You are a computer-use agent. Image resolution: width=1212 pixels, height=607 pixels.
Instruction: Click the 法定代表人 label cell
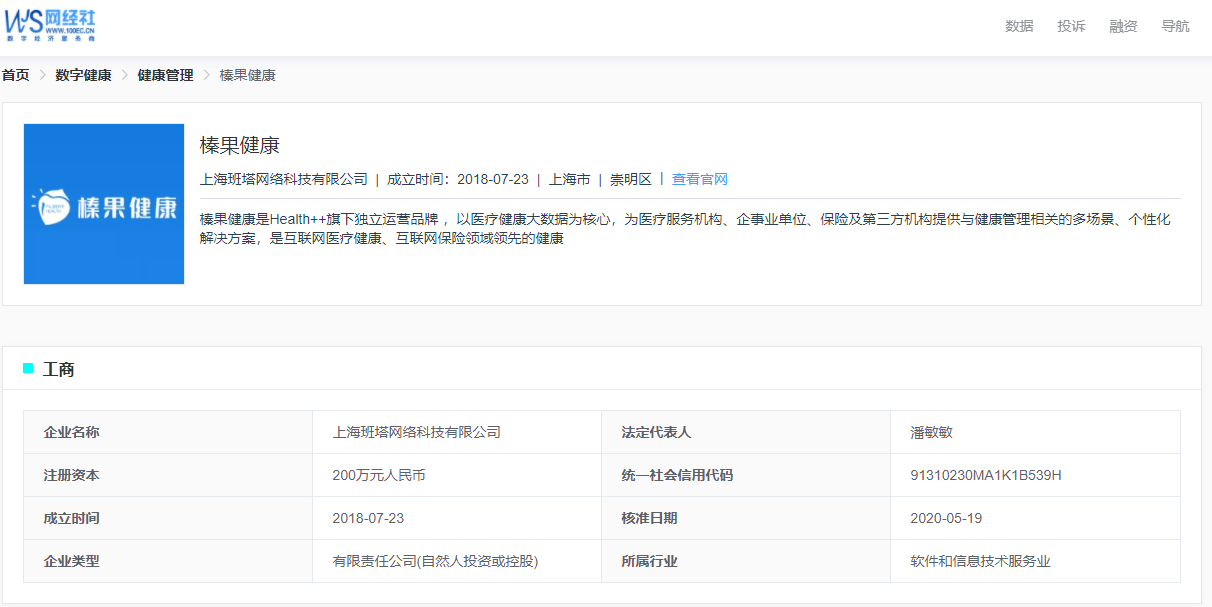[x=746, y=432]
